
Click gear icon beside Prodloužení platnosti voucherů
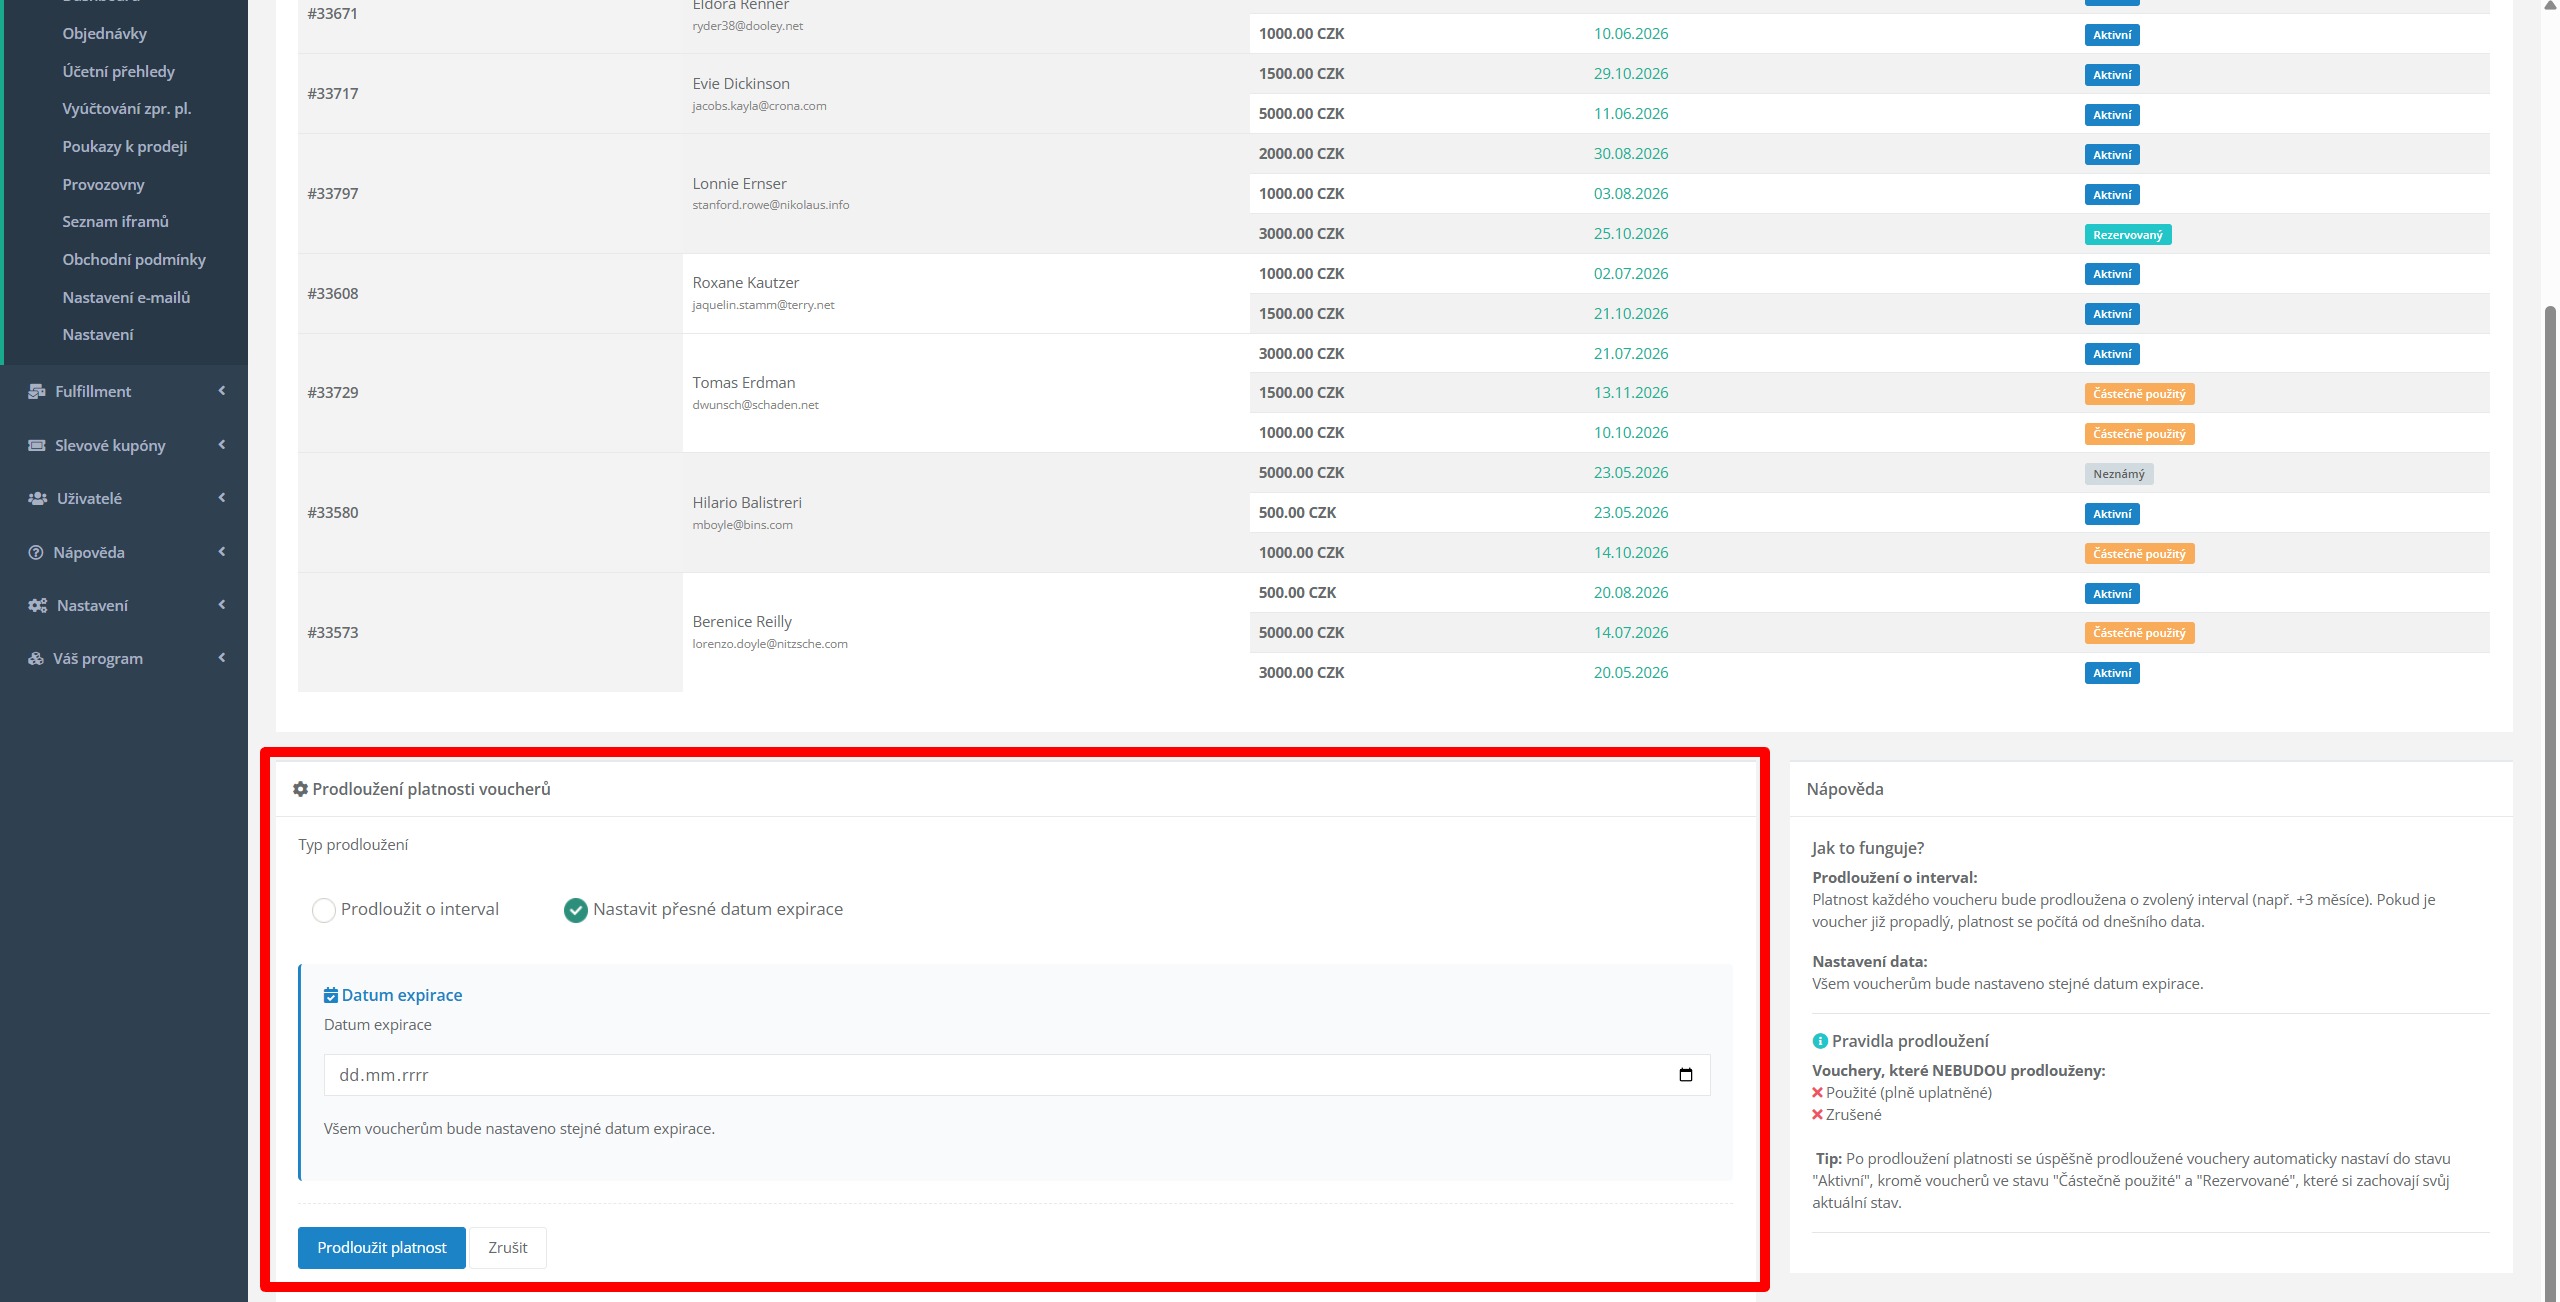[x=300, y=789]
